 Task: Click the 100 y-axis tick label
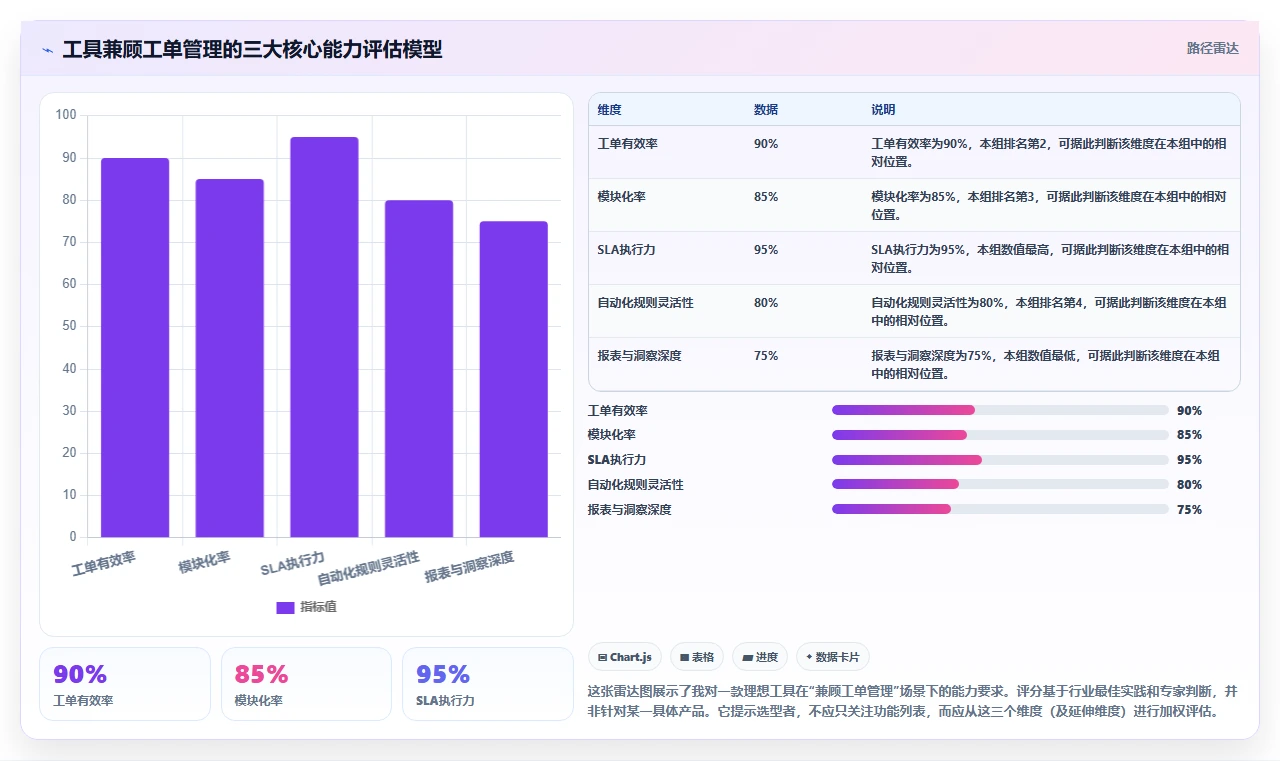66,115
